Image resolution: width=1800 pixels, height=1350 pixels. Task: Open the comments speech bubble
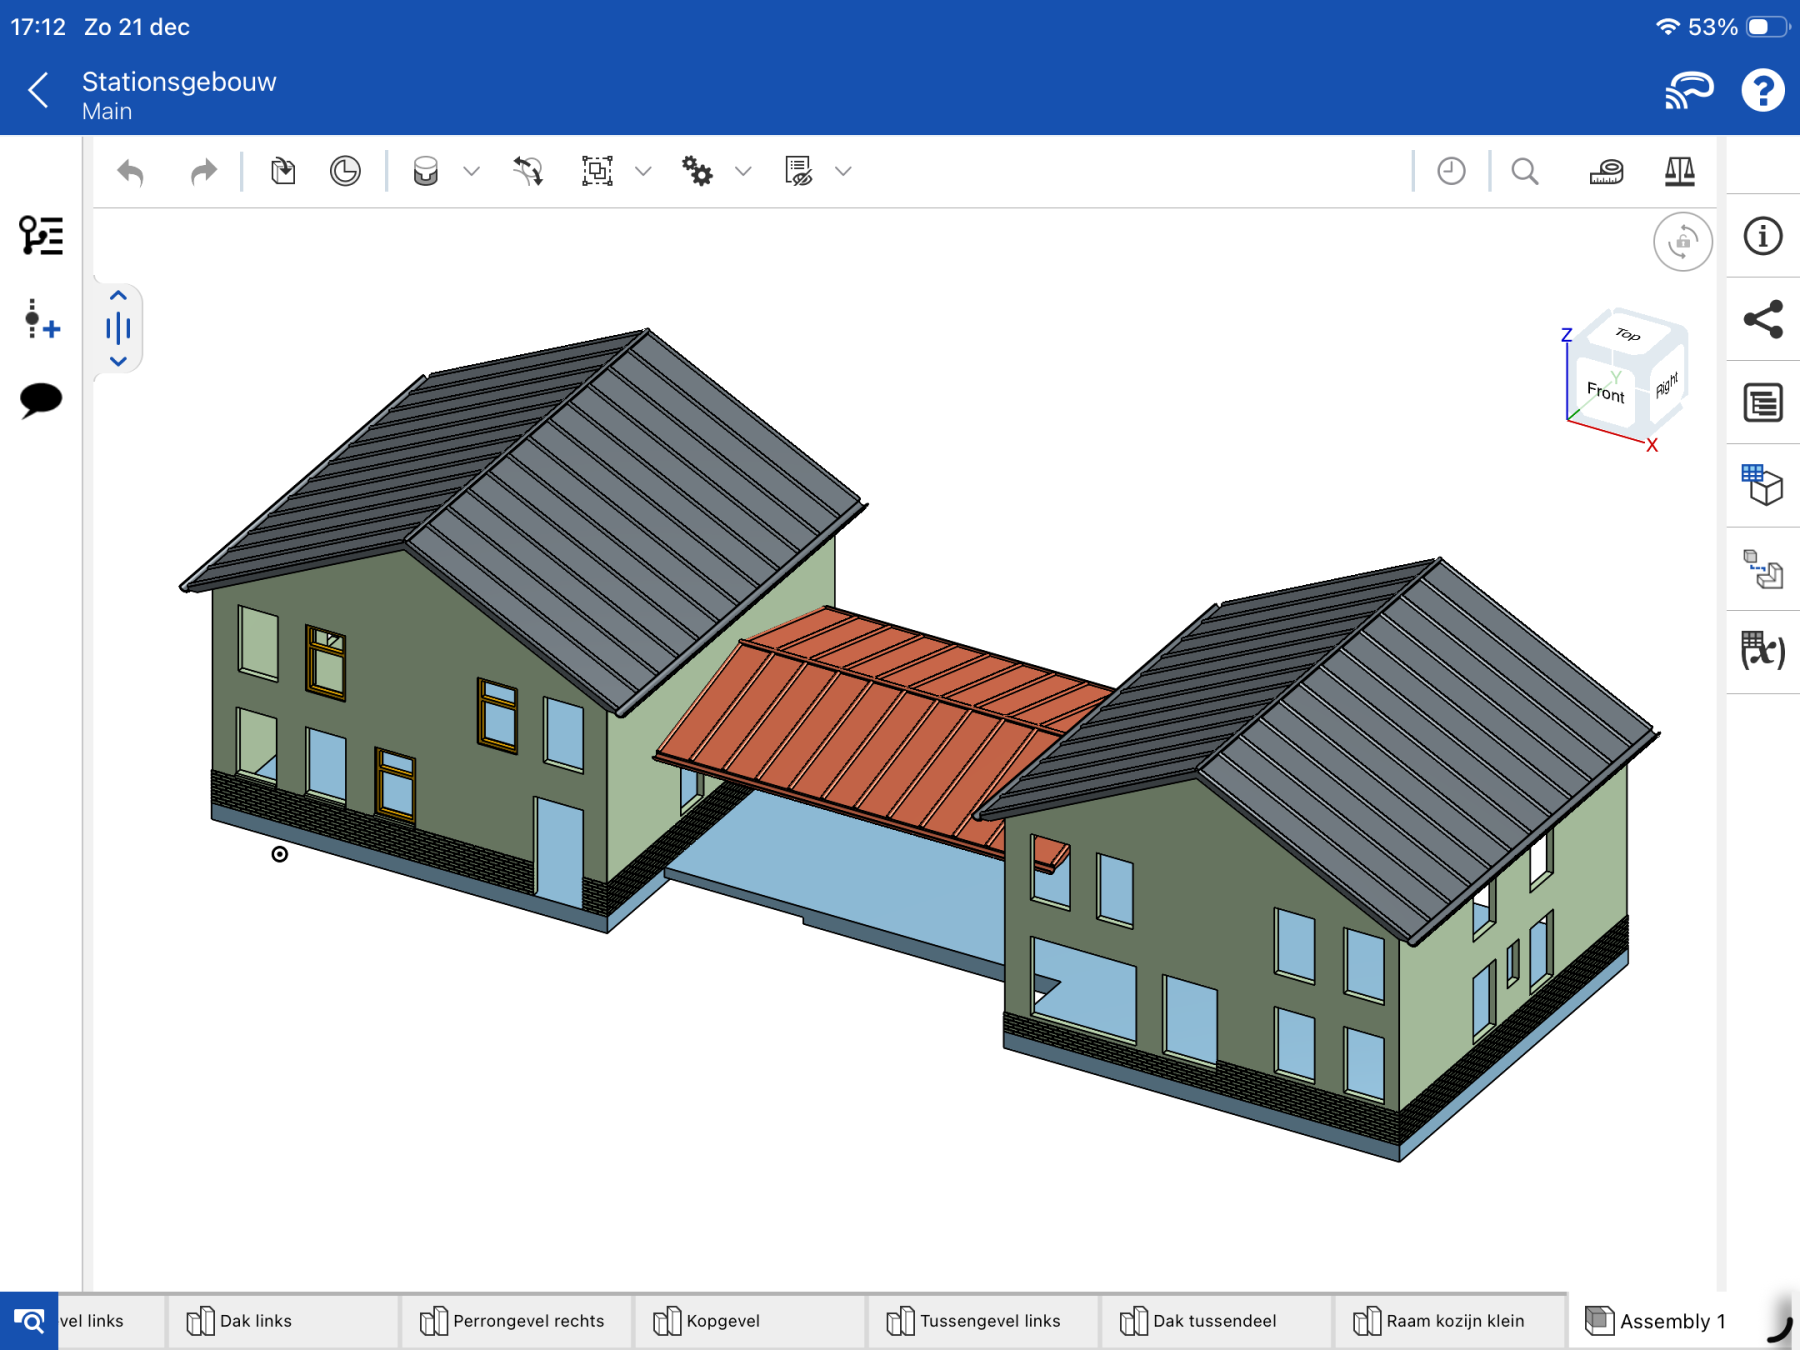coord(41,400)
